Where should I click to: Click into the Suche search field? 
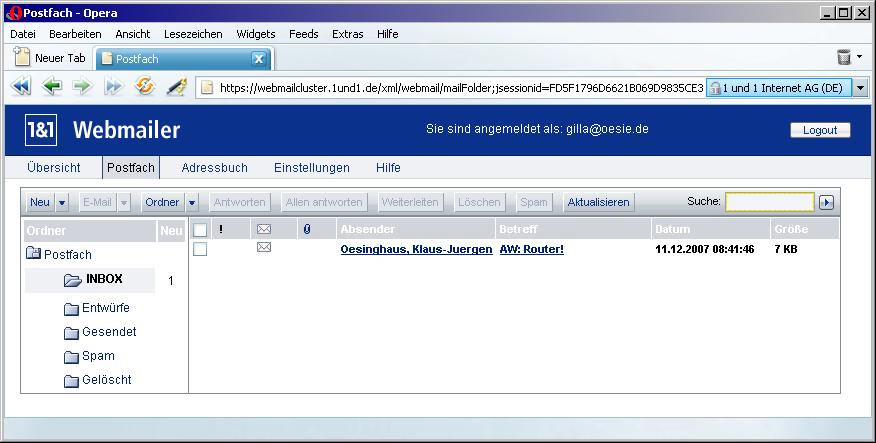click(x=769, y=202)
